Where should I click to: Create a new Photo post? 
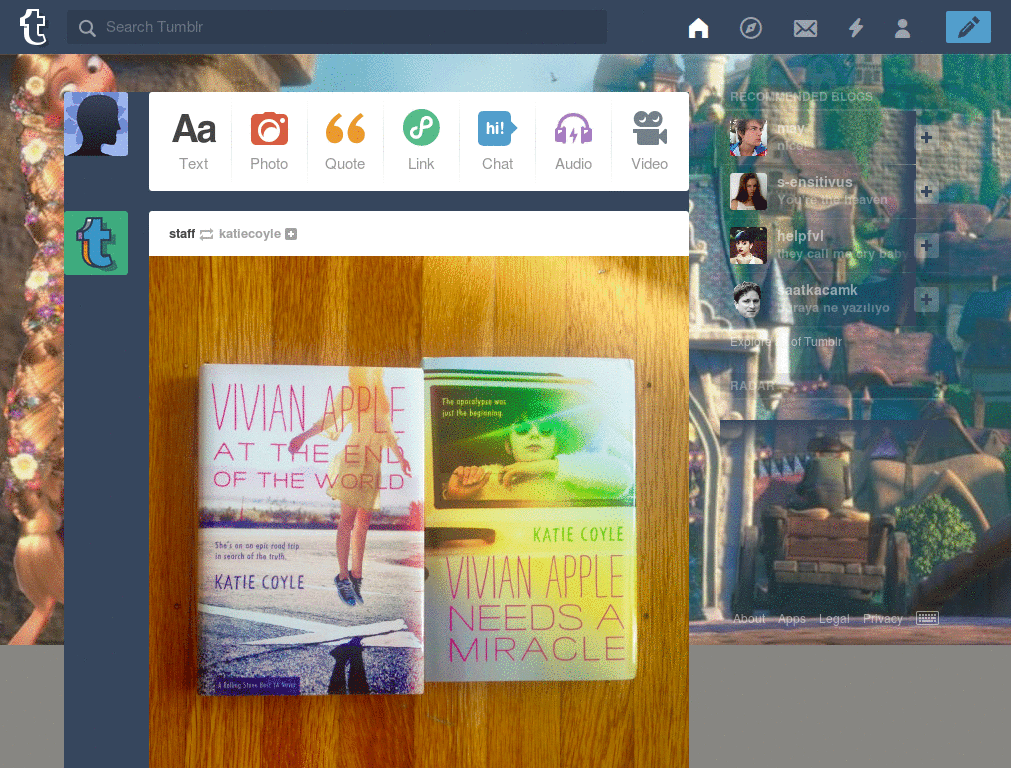[269, 141]
